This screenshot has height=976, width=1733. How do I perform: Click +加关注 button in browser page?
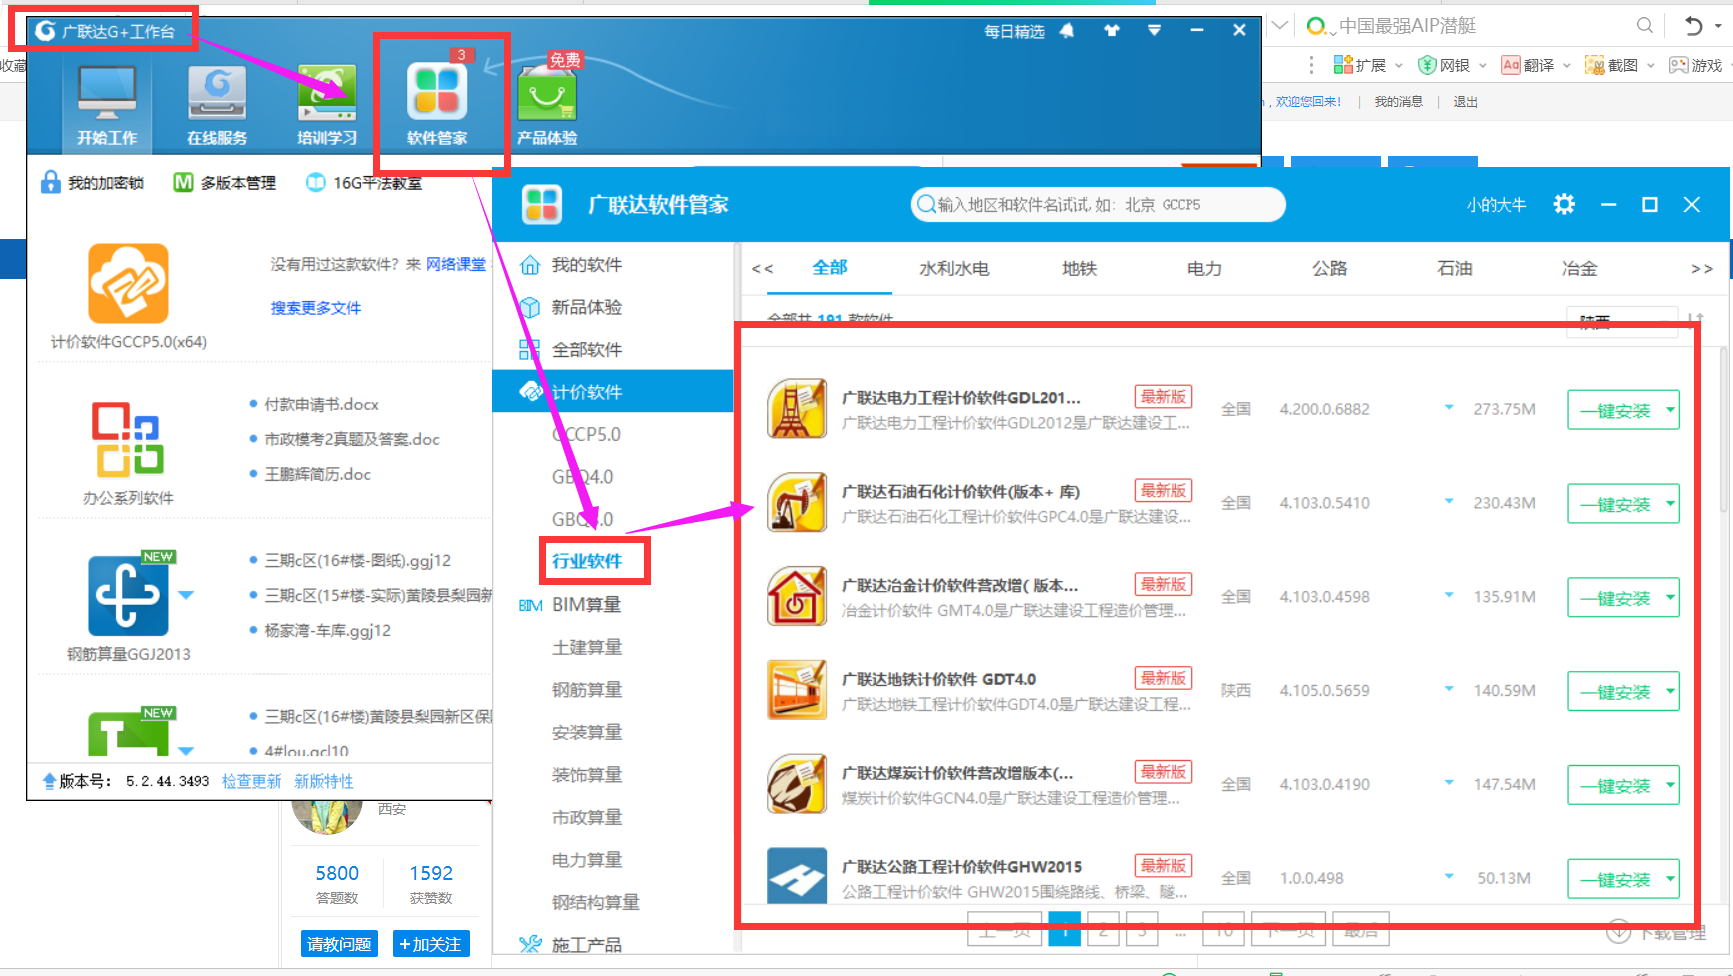pyautogui.click(x=431, y=944)
